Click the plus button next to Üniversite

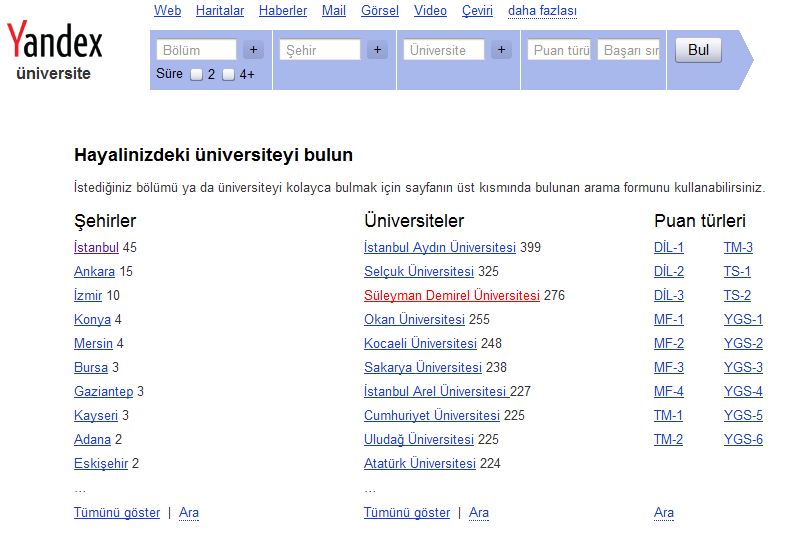pyautogui.click(x=501, y=50)
